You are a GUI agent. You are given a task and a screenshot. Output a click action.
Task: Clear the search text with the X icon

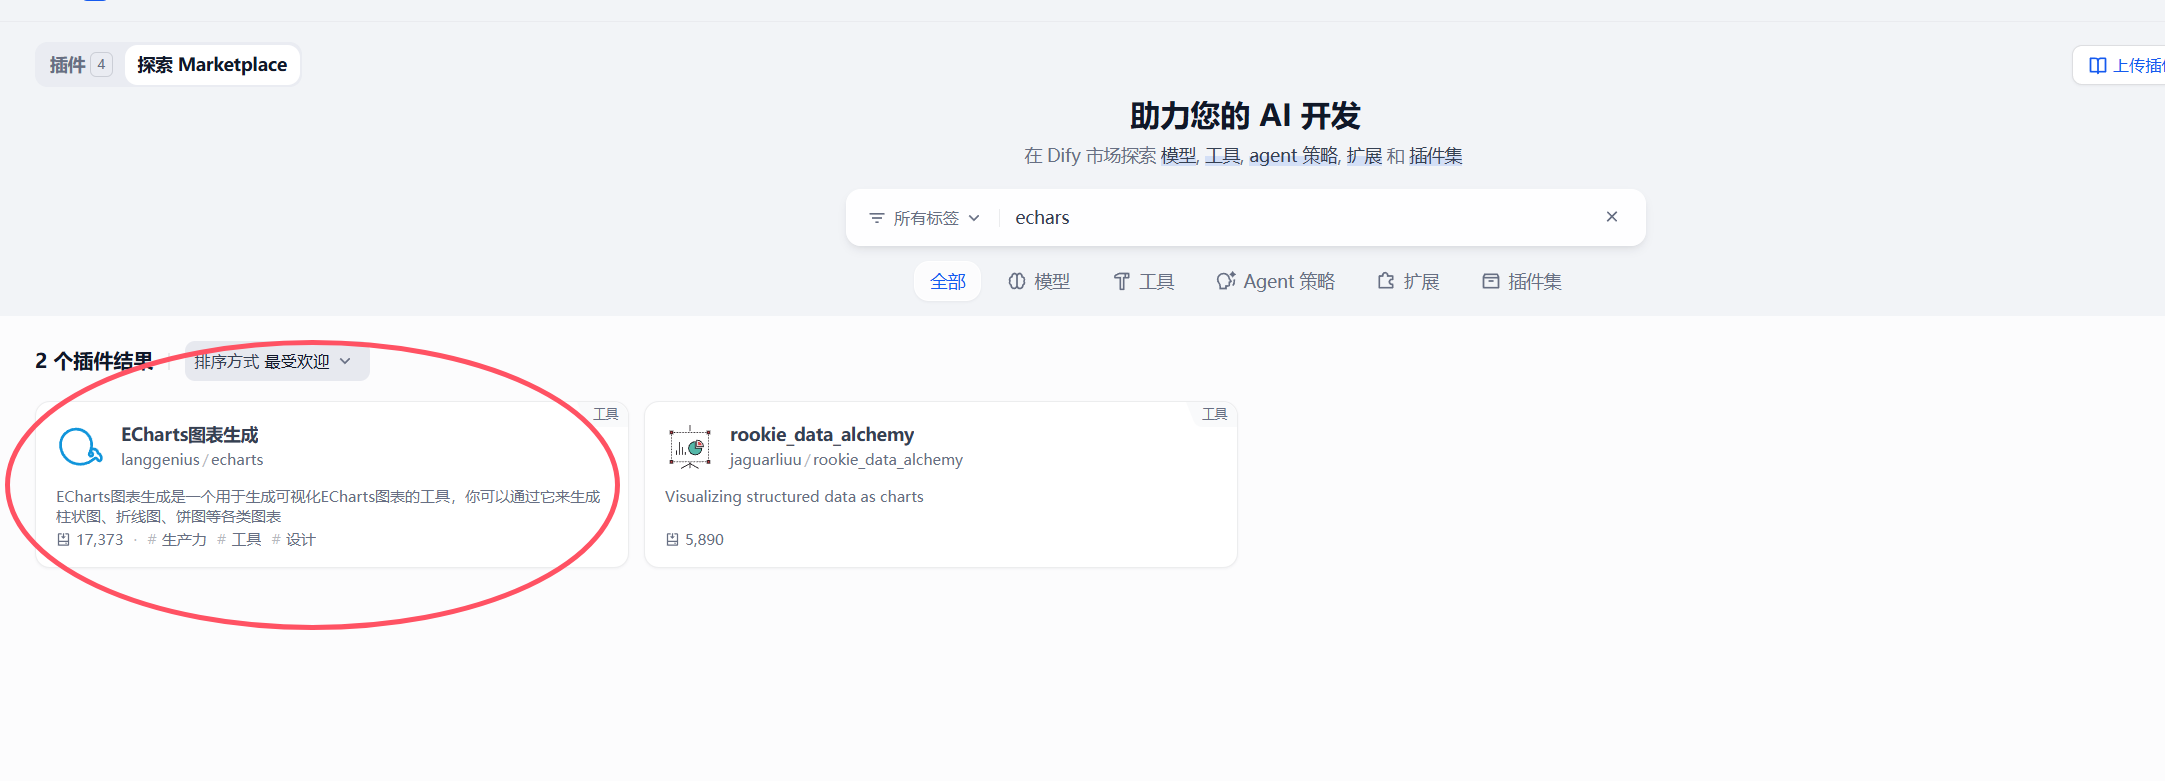coord(1612,217)
